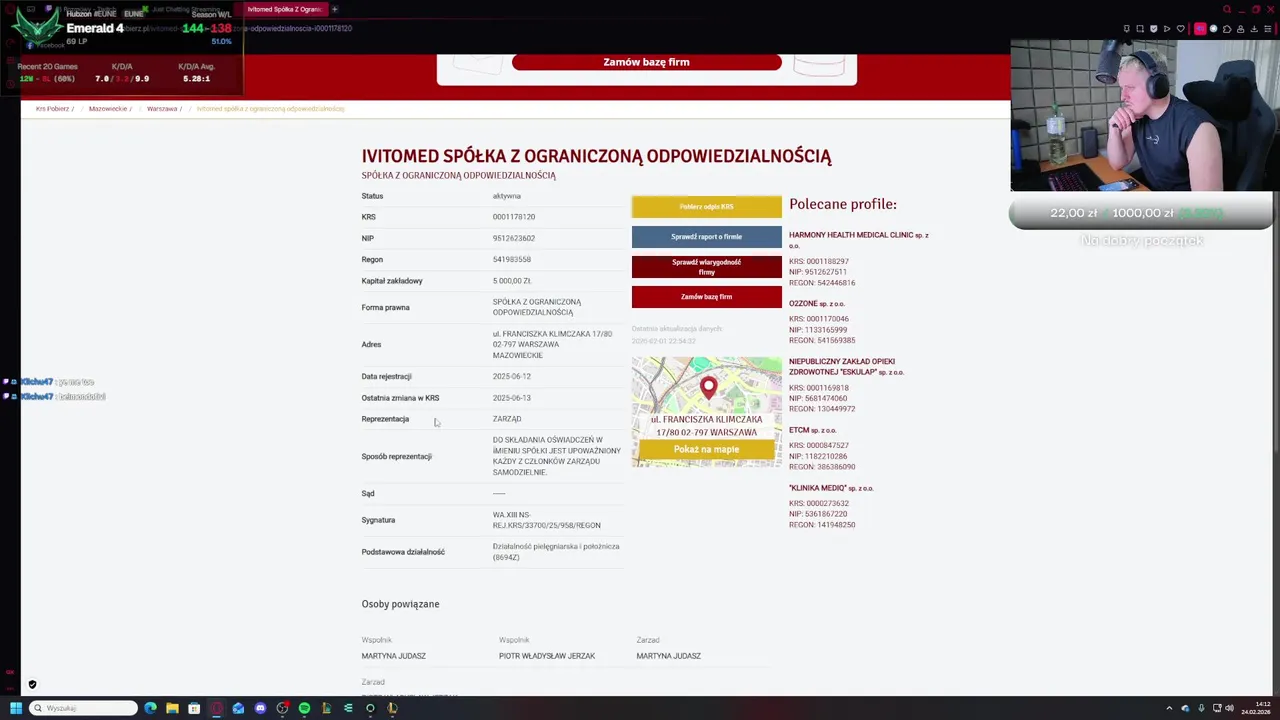Open Niepubliczny Zakład Opieki Zdrowotnej Eskulap profile
The image size is (1280, 720).
coord(846,366)
